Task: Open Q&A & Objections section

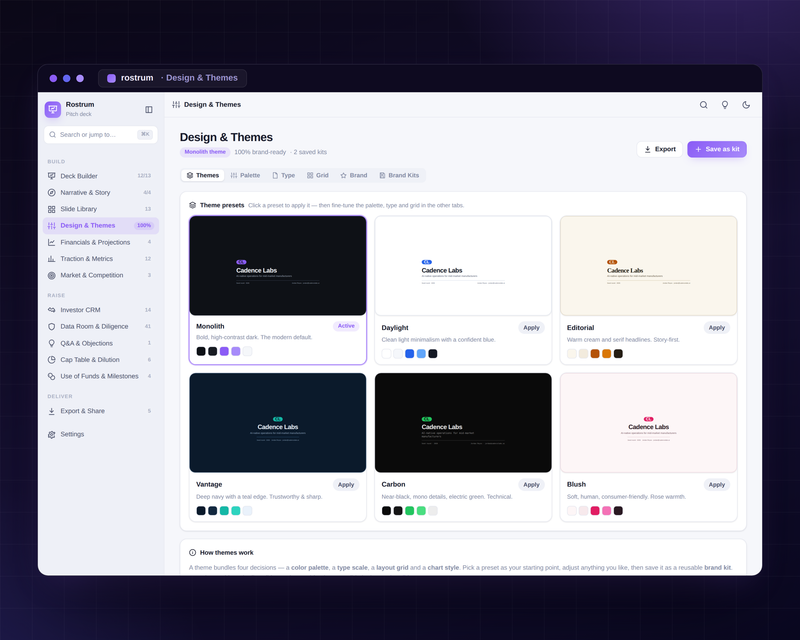Action: coord(101,343)
